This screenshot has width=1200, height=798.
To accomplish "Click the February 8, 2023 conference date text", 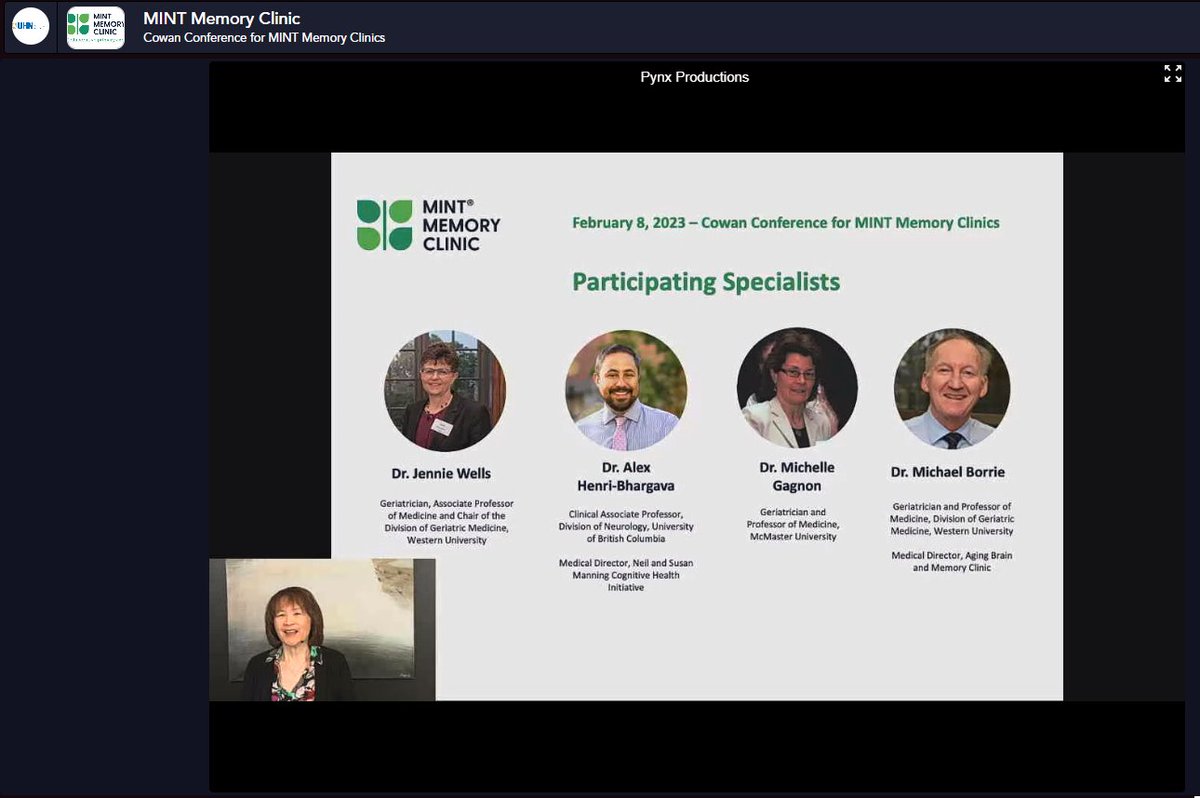I will tap(785, 222).
